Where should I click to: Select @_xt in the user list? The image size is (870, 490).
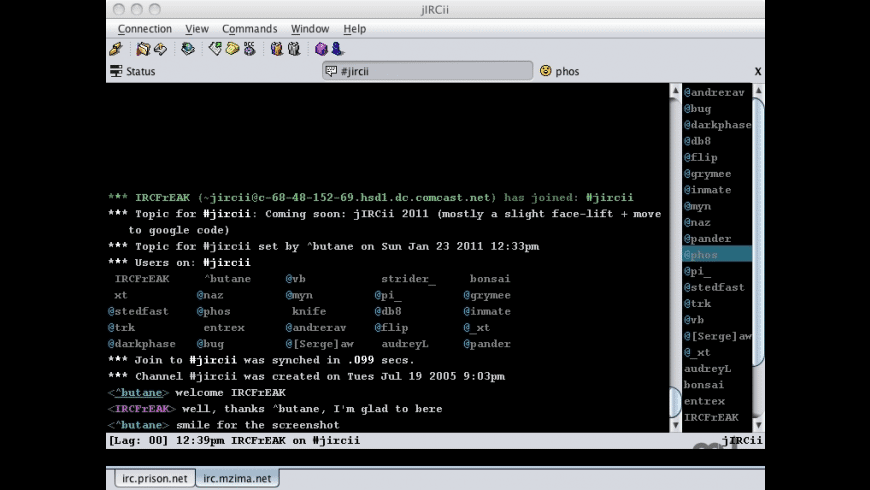point(717,352)
